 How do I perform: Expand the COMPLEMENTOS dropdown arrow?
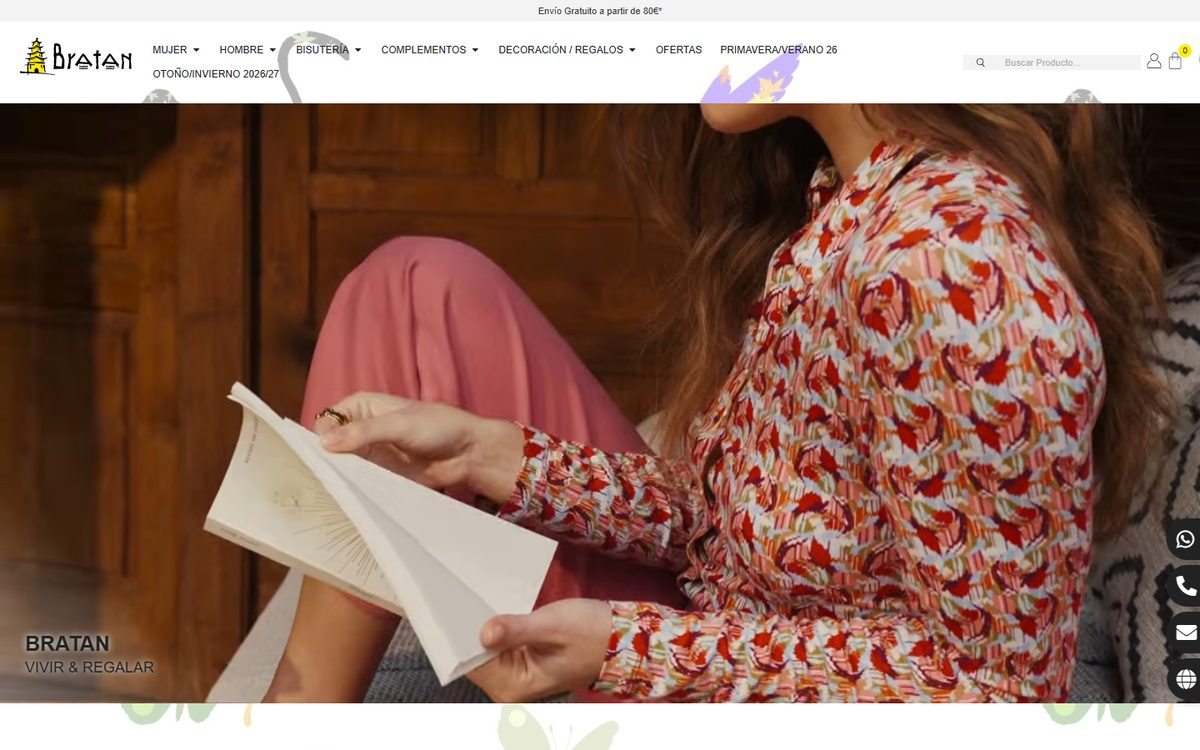[475, 50]
